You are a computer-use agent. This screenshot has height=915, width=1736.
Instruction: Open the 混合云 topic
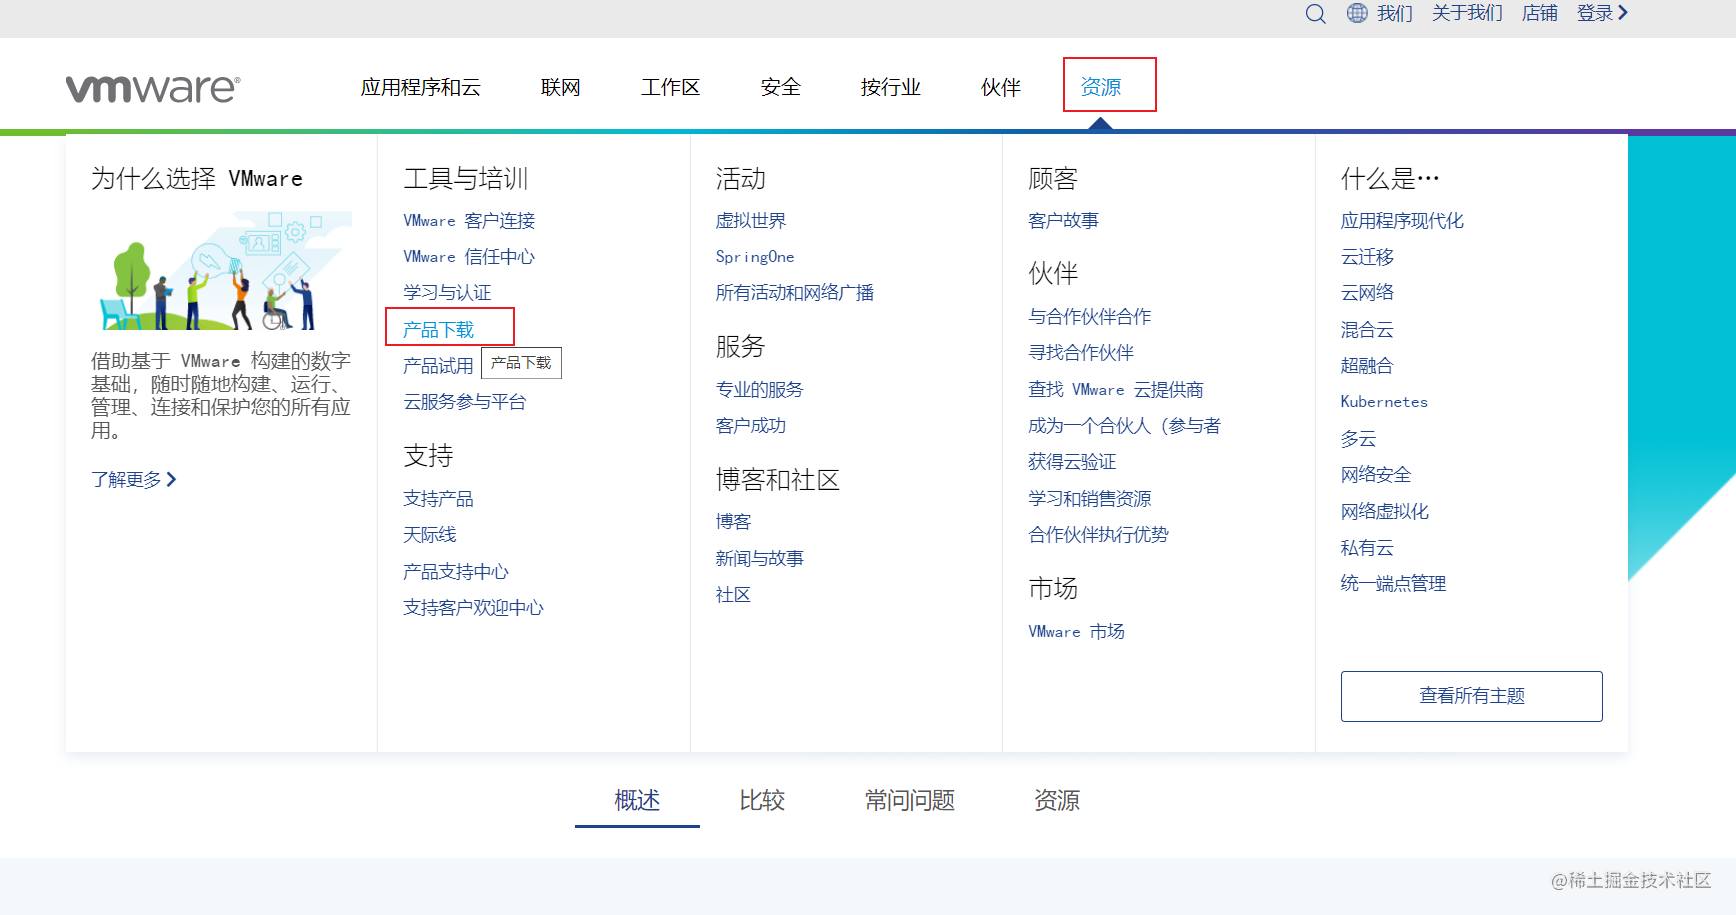tap(1367, 330)
